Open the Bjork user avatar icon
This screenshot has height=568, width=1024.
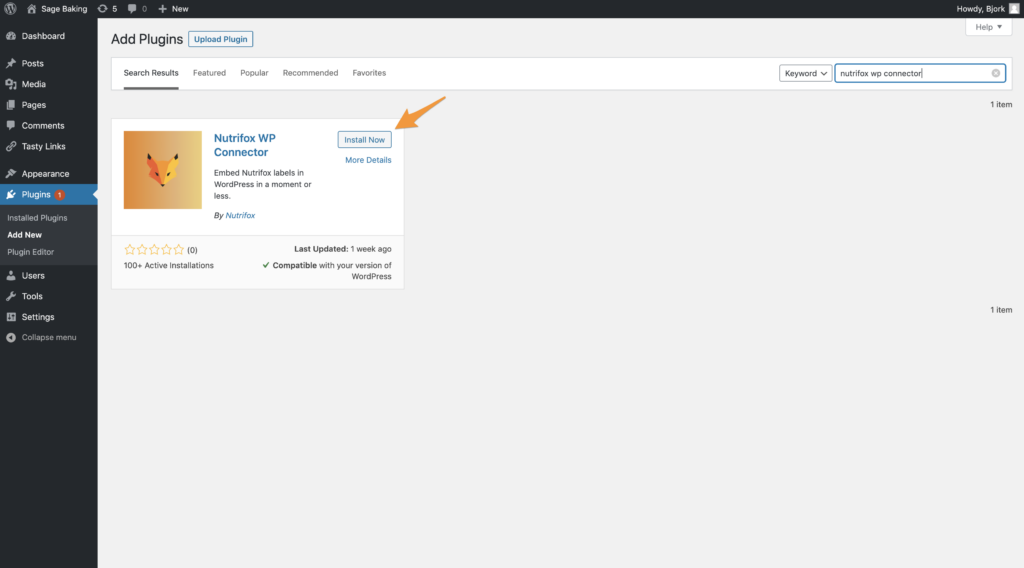(x=1014, y=8)
